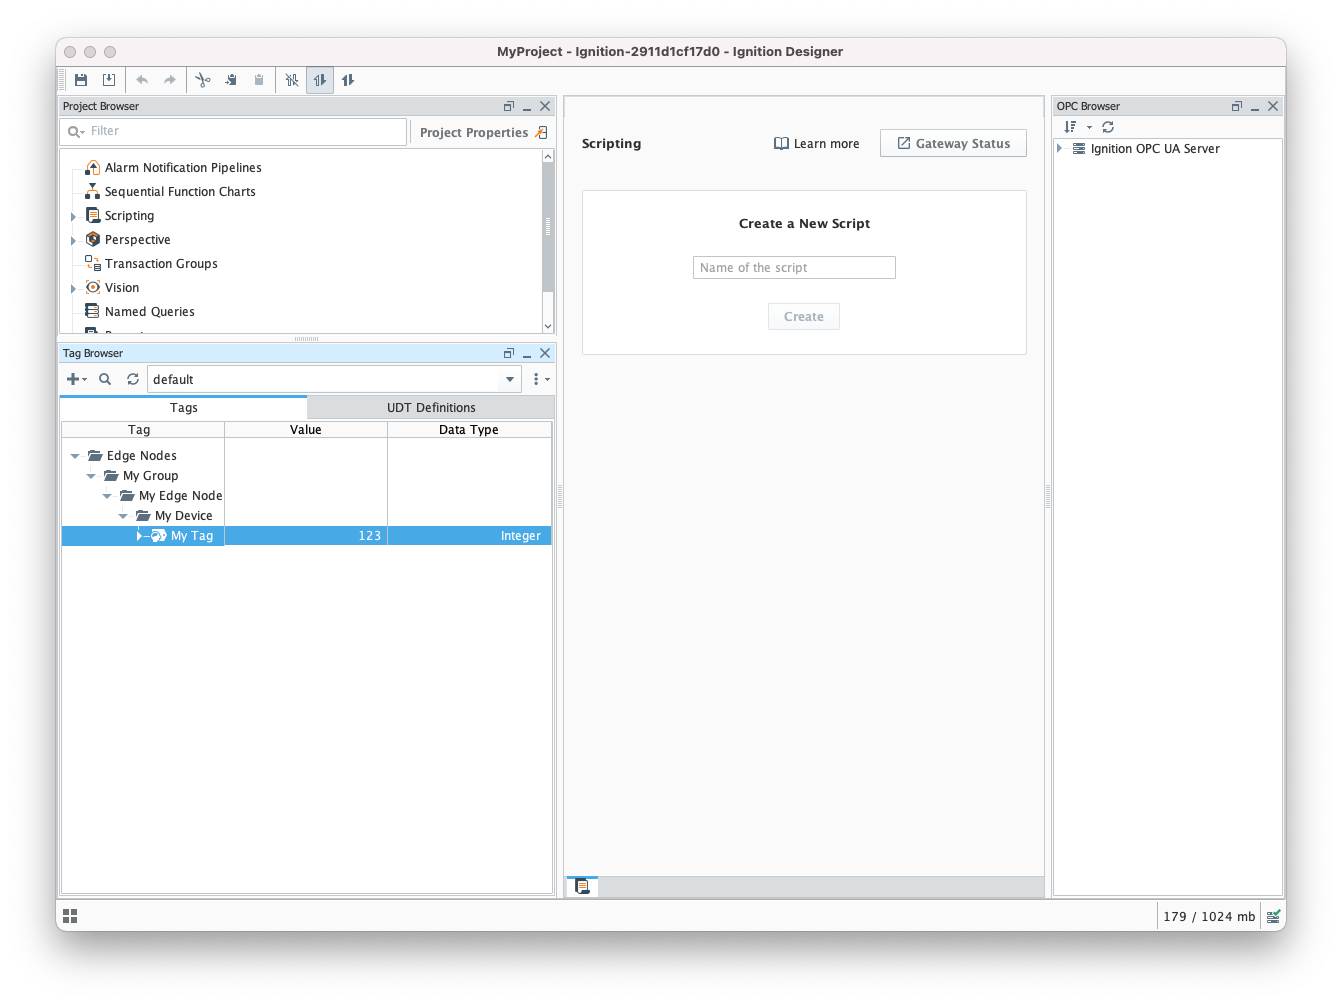
Task: Collapse the Edge Nodes folder
Action: pyautogui.click(x=75, y=456)
